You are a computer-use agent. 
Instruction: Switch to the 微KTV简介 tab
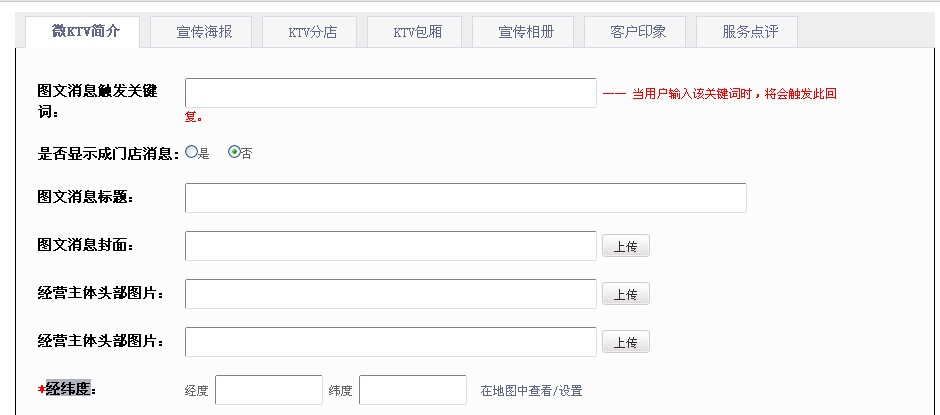click(85, 31)
